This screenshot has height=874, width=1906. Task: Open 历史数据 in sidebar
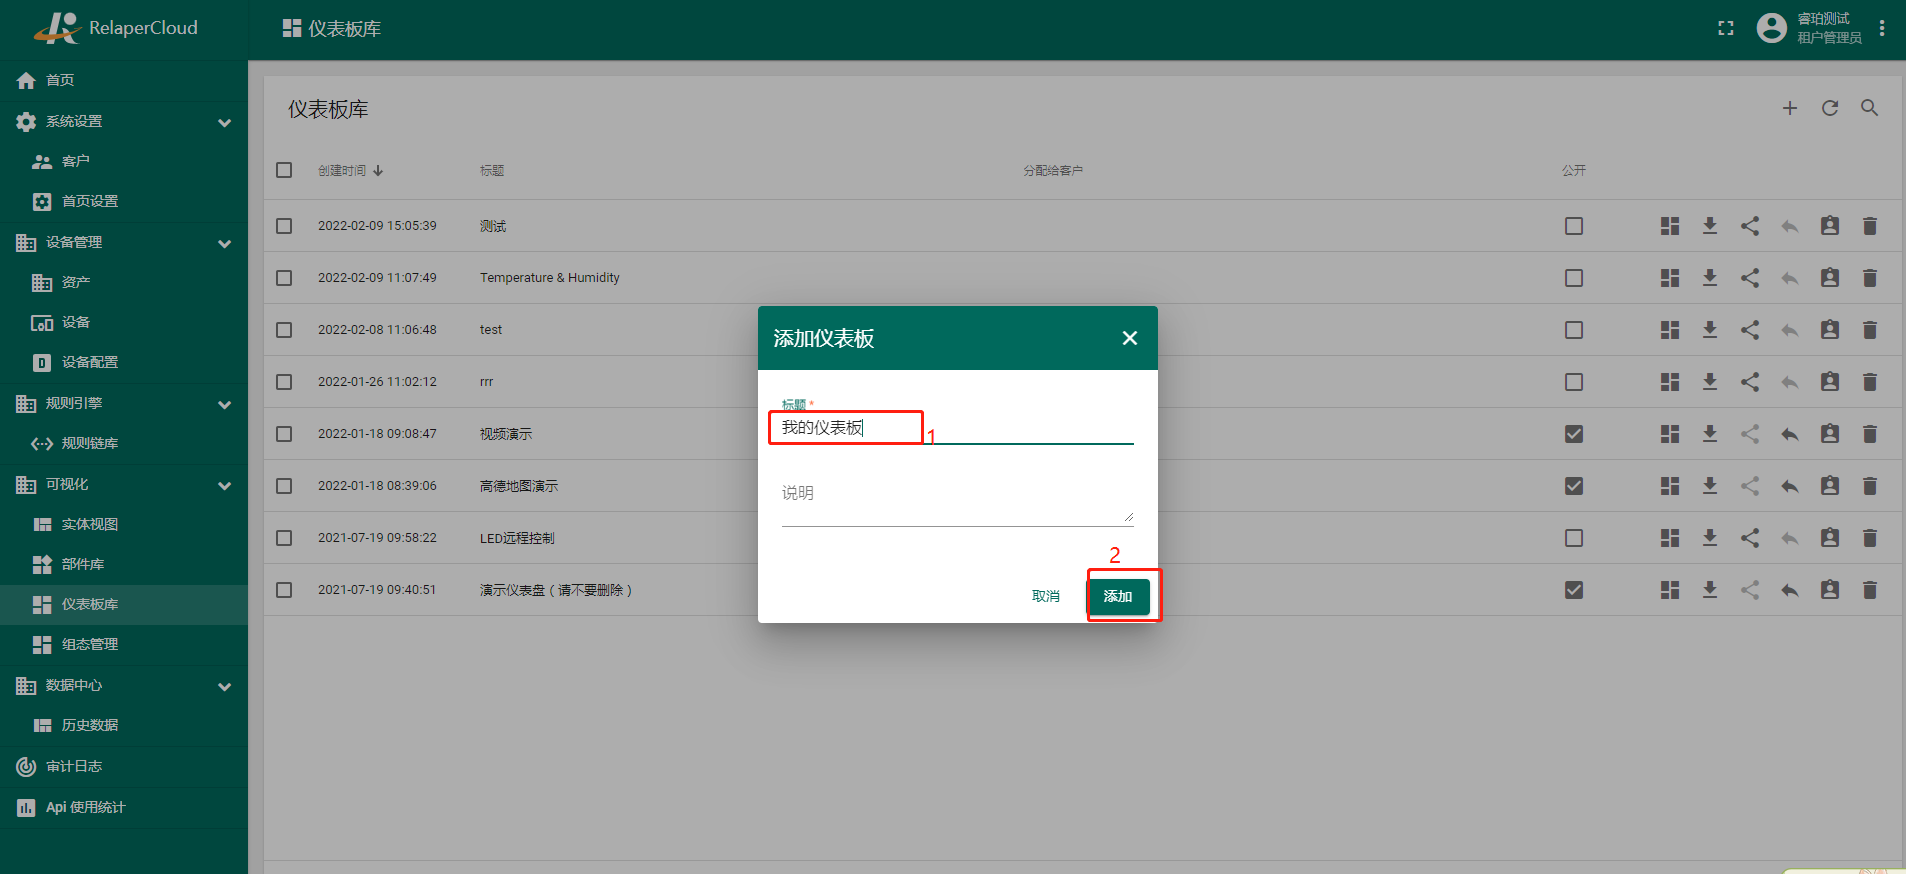(x=124, y=726)
